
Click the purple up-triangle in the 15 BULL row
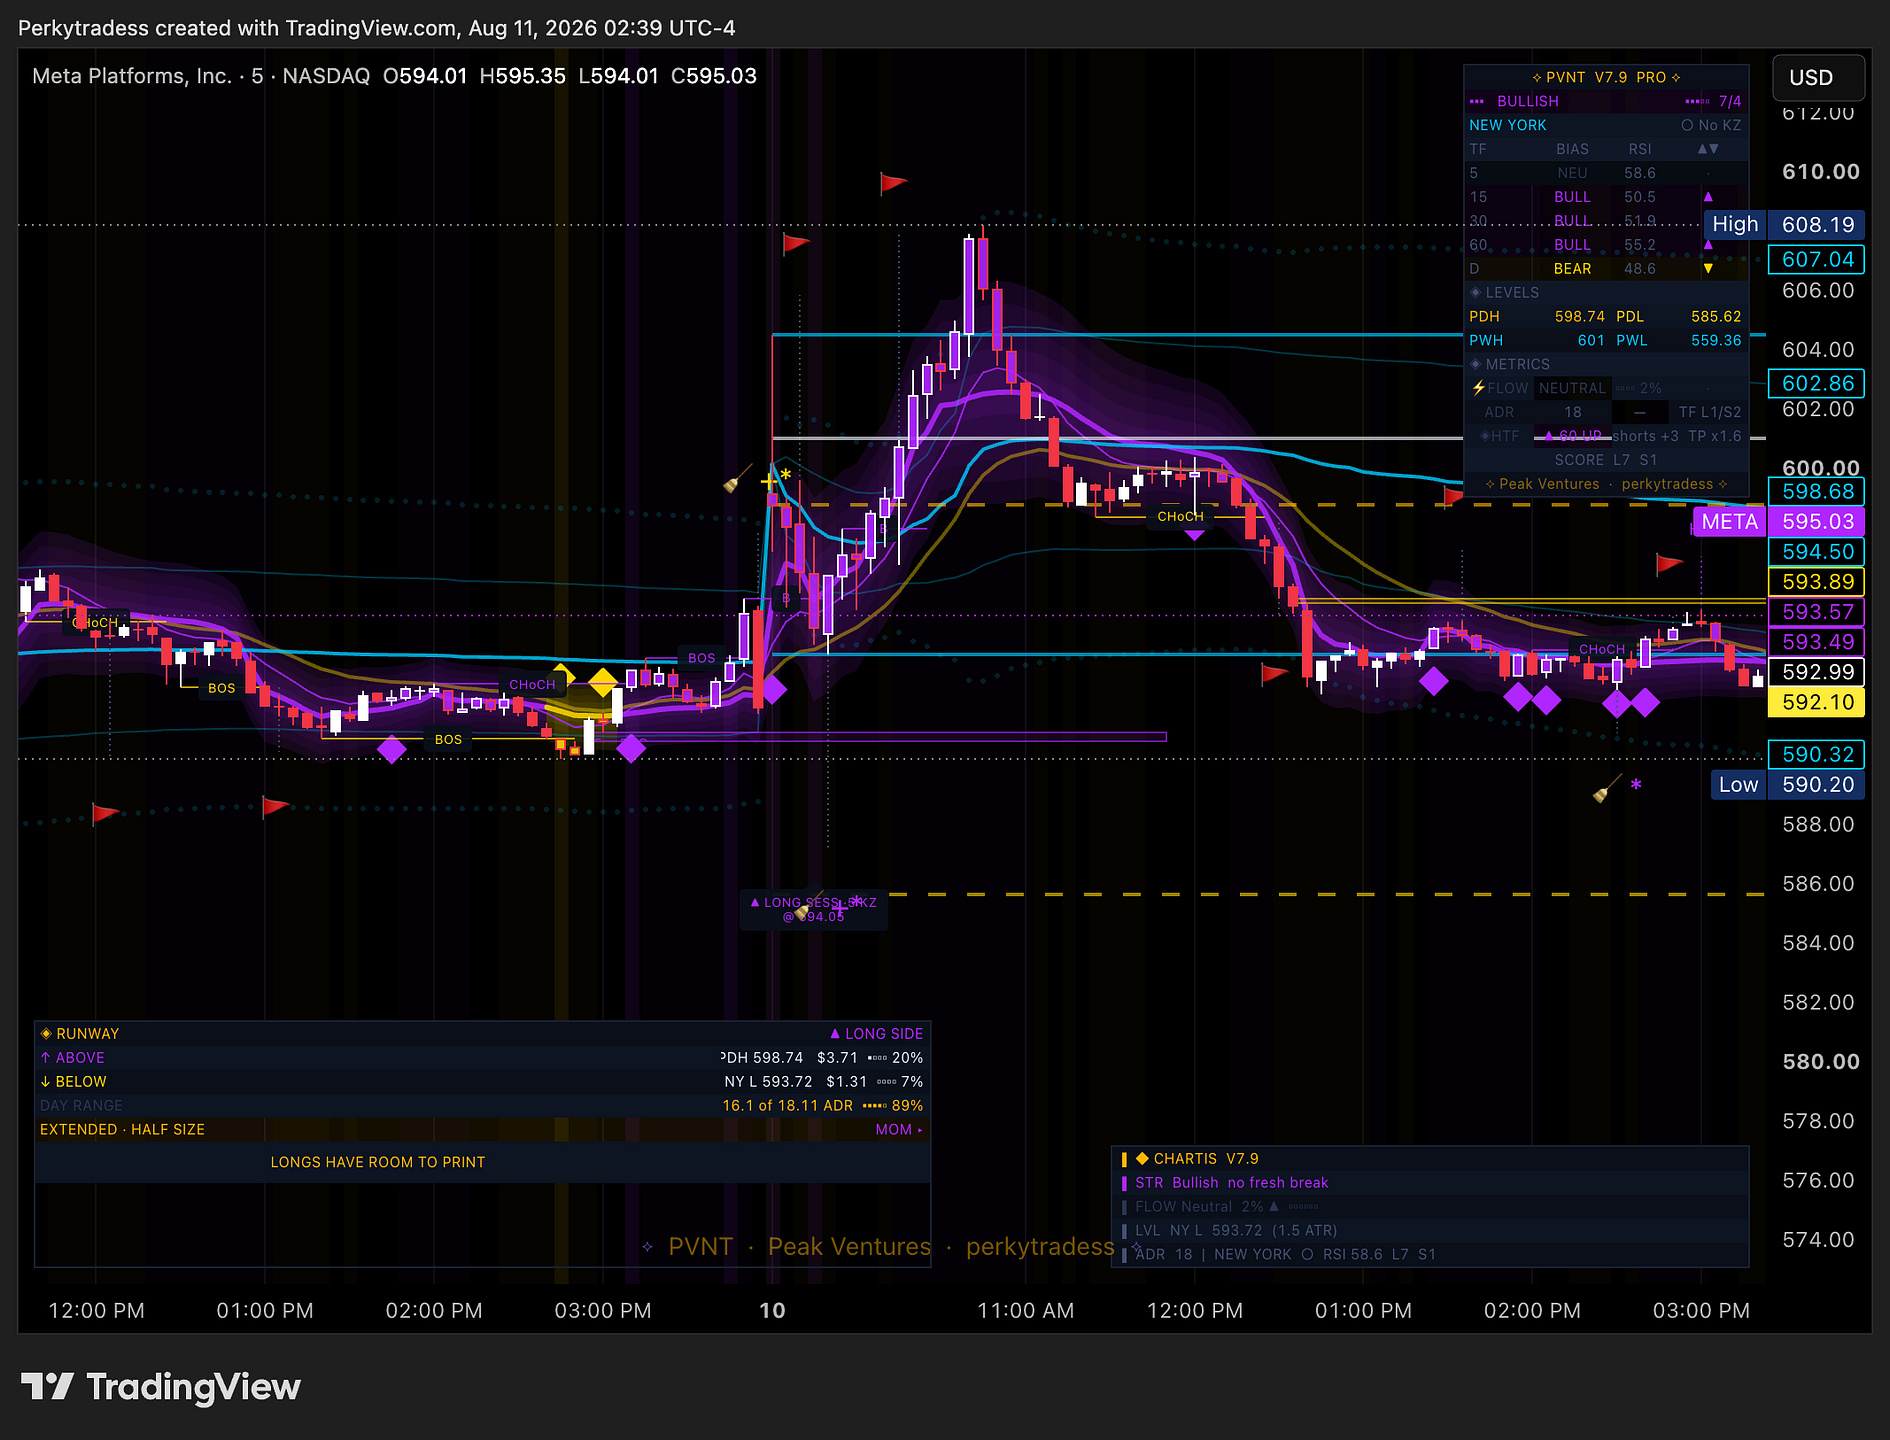(1708, 197)
